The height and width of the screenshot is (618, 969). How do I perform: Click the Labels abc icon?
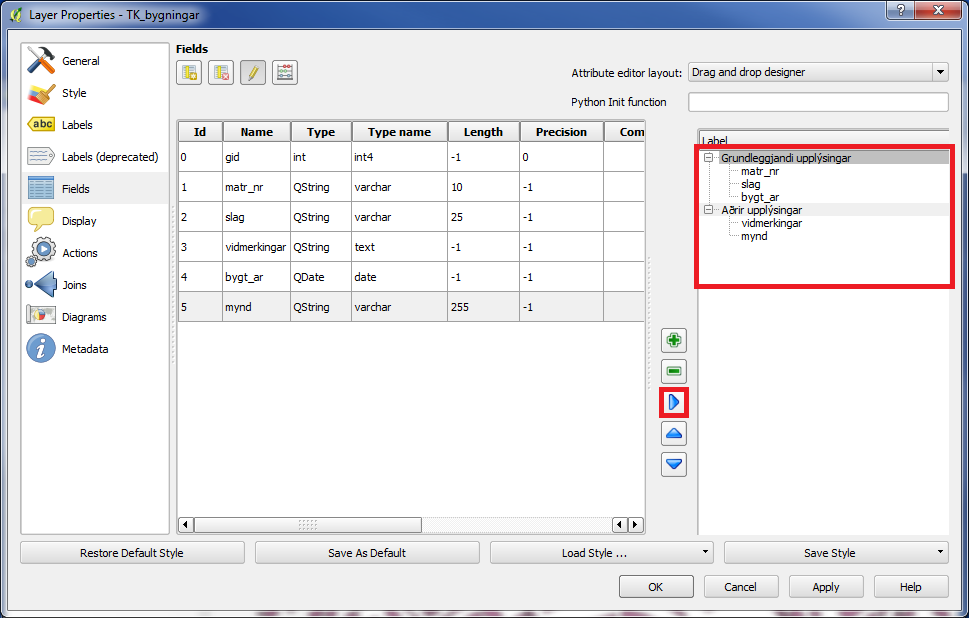click(x=41, y=124)
